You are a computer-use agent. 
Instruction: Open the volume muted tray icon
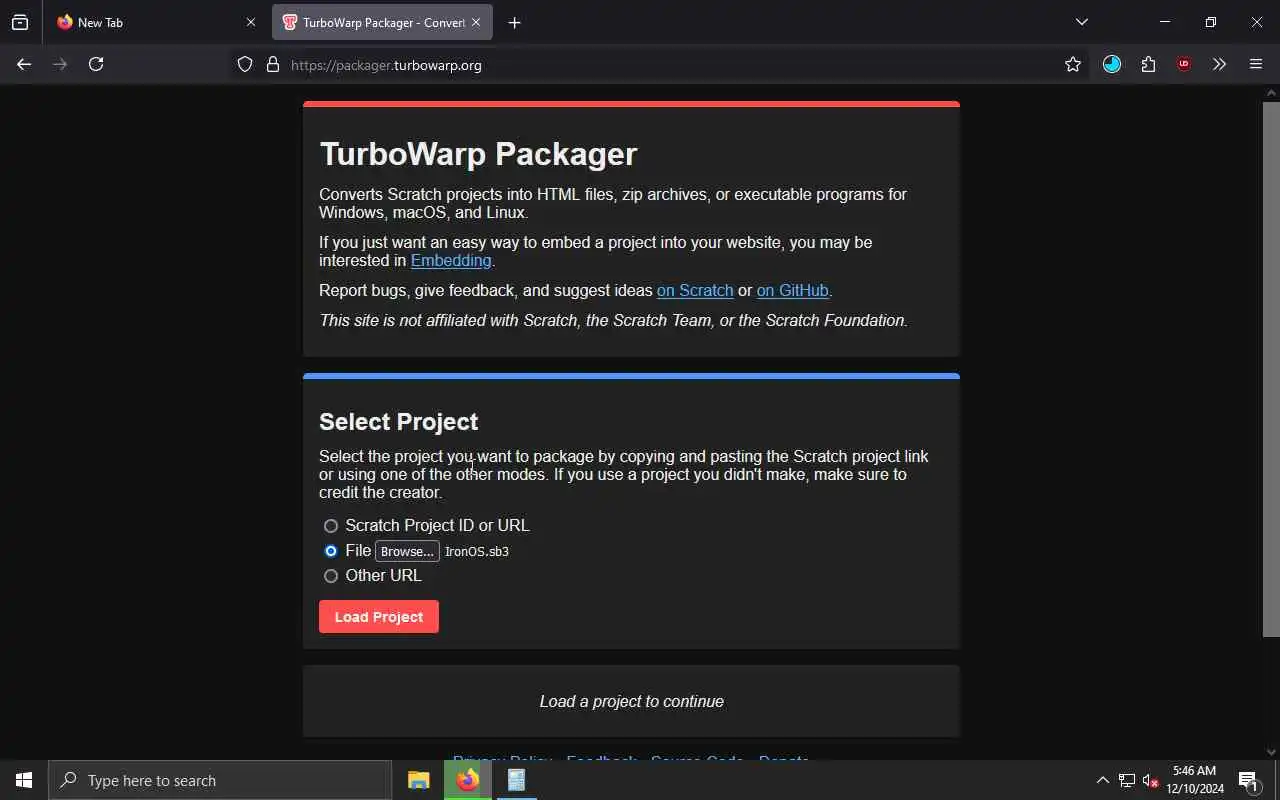(1151, 780)
